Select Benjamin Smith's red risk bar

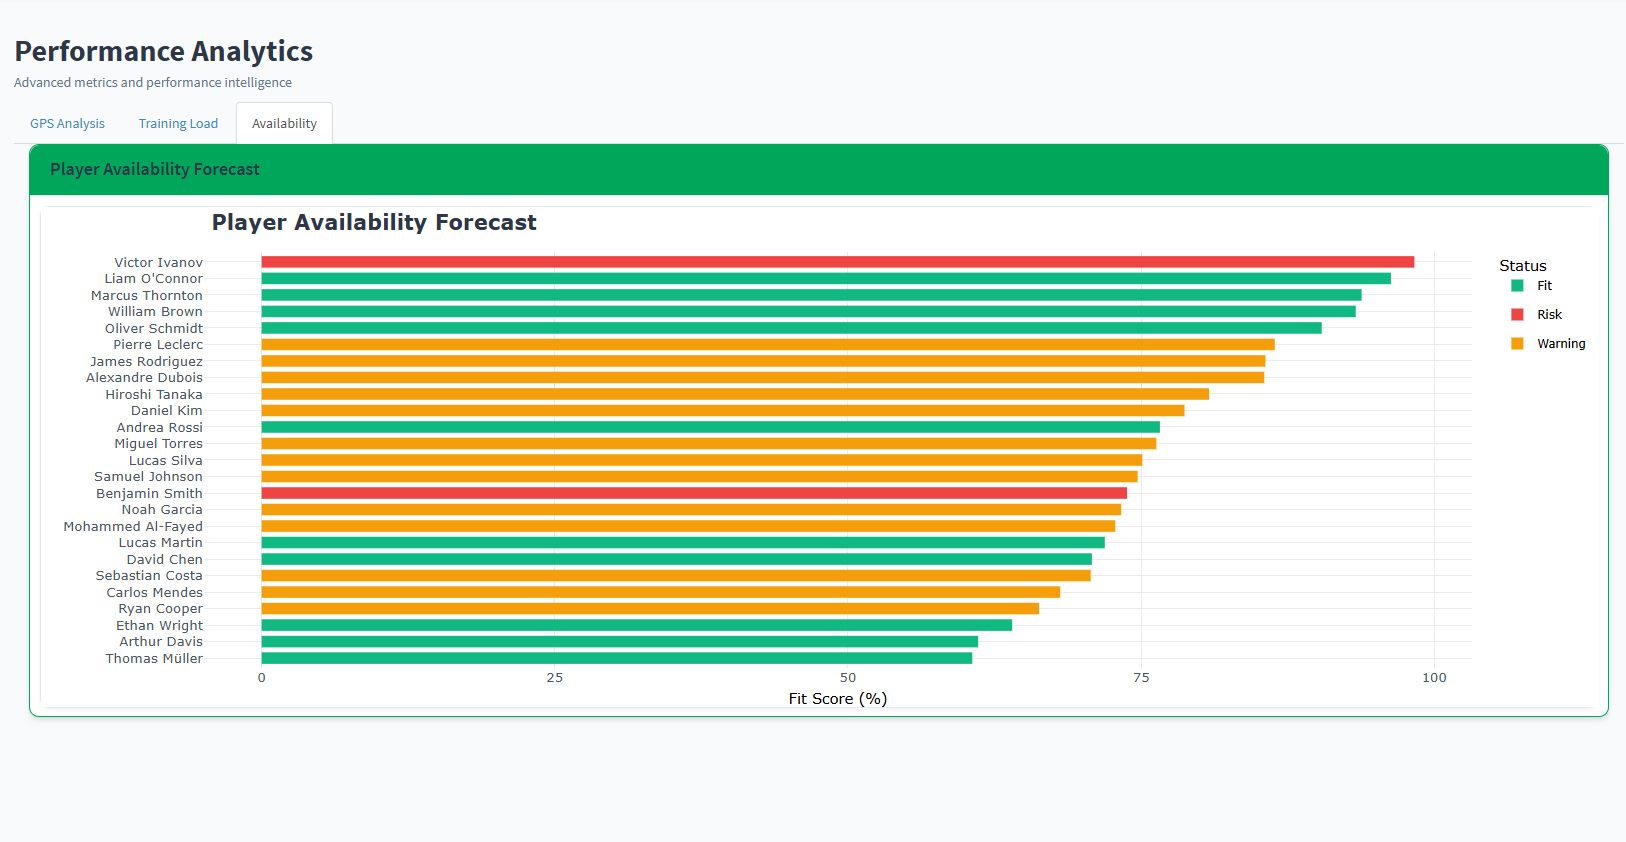[x=694, y=493]
